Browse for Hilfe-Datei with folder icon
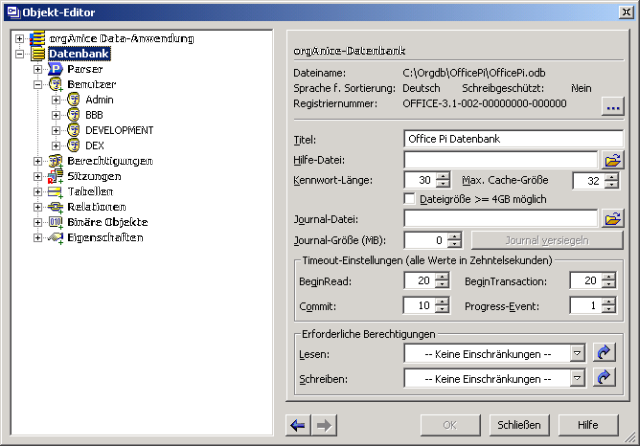 pos(613,160)
